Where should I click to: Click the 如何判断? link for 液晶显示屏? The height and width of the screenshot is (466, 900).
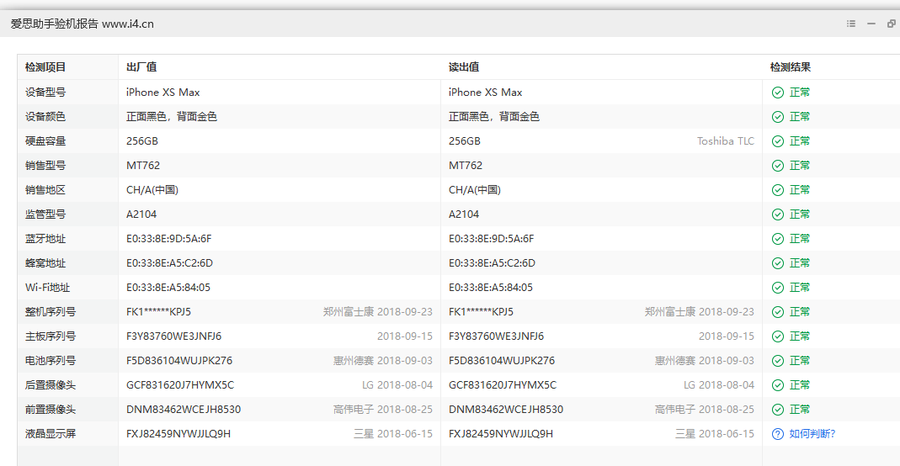pyautogui.click(x=812, y=434)
